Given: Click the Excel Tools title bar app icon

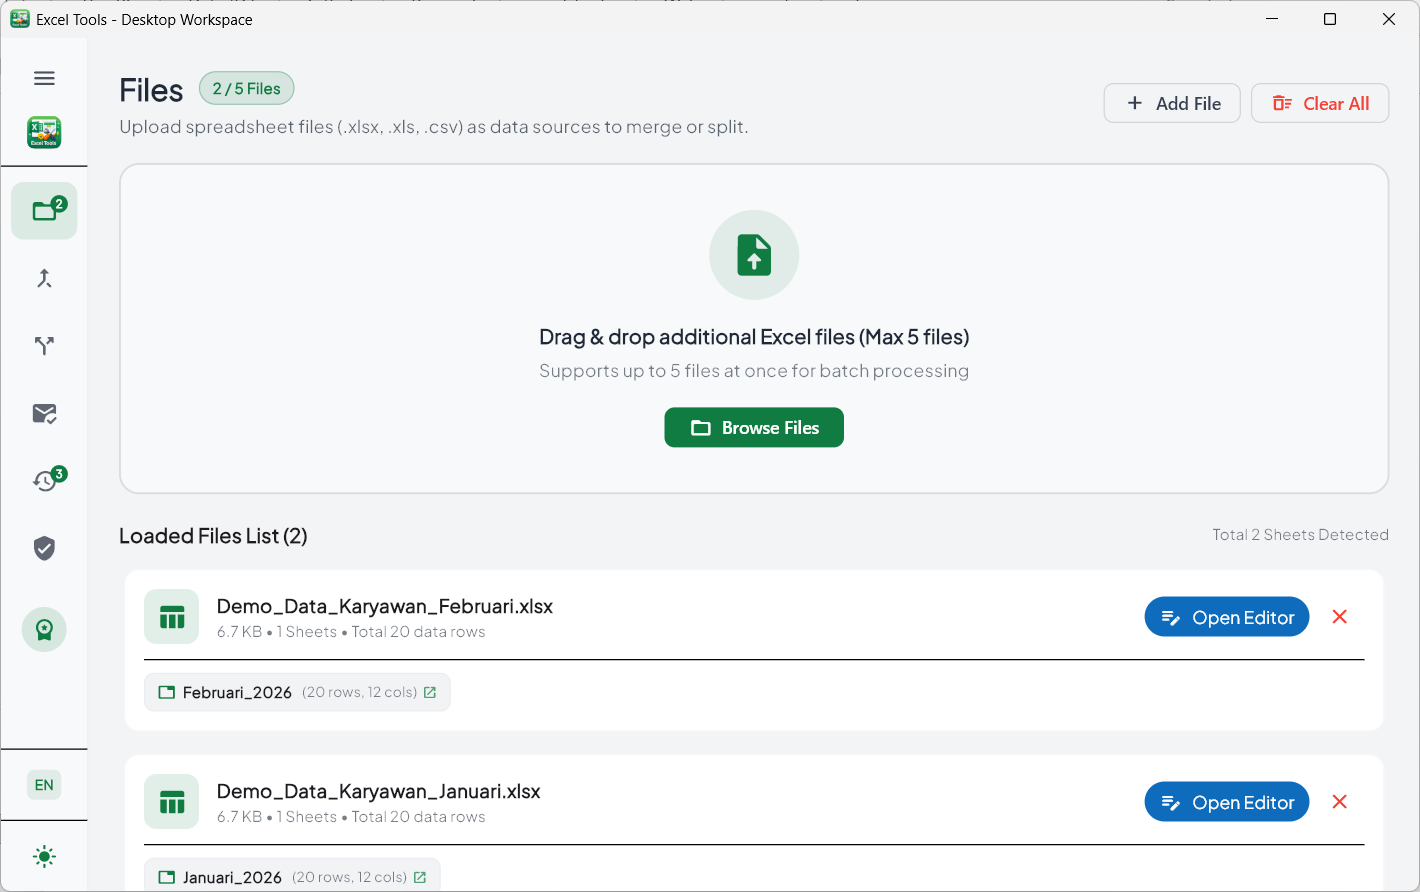Looking at the screenshot, I should tap(20, 19).
